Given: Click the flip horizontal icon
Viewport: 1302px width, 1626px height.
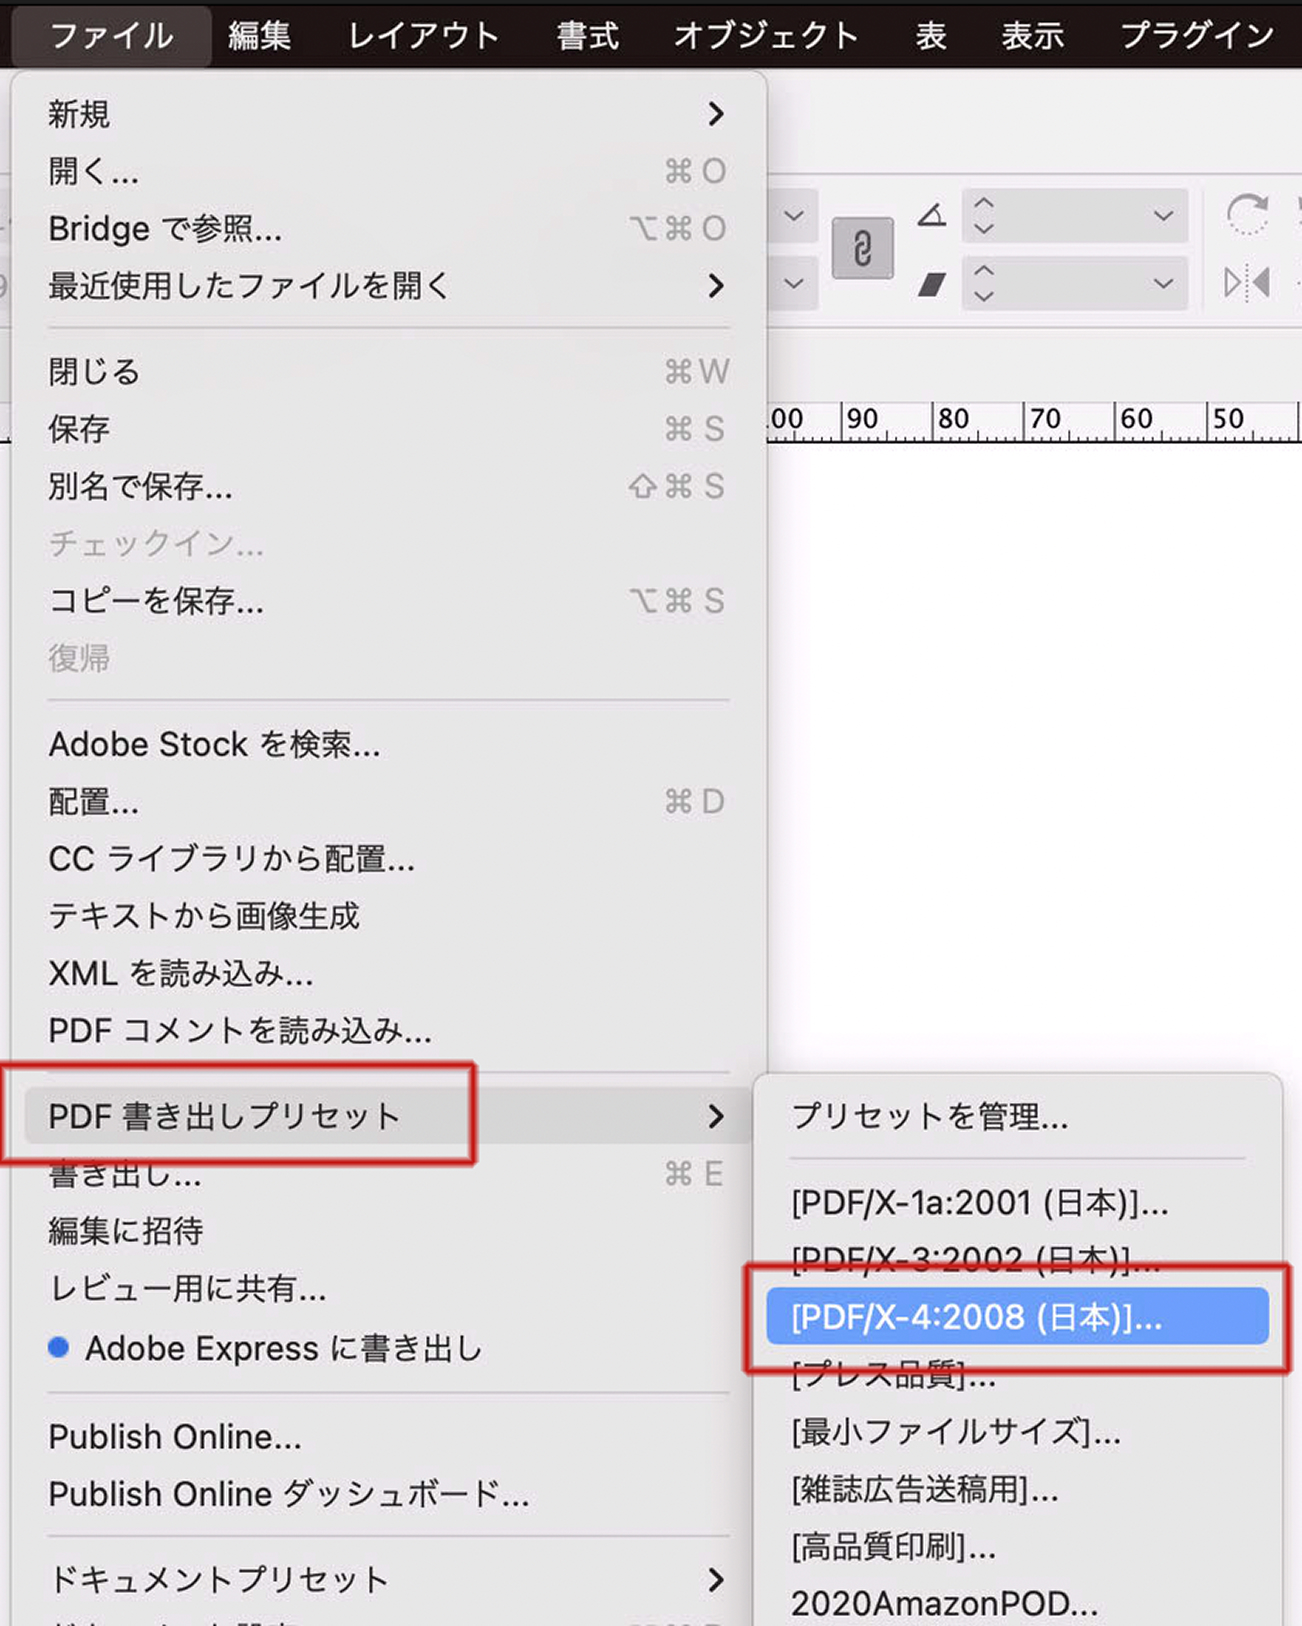Looking at the screenshot, I should pos(1247,283).
